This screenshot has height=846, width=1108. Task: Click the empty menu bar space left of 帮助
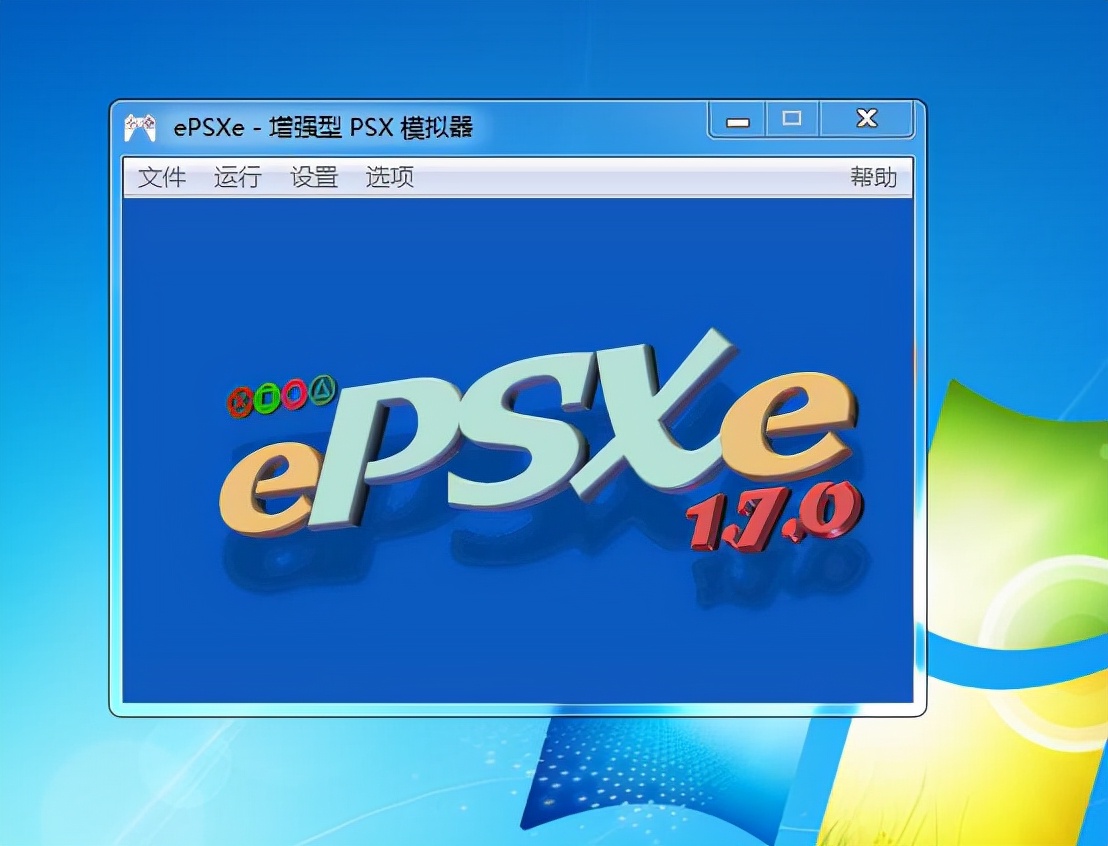pyautogui.click(x=630, y=178)
